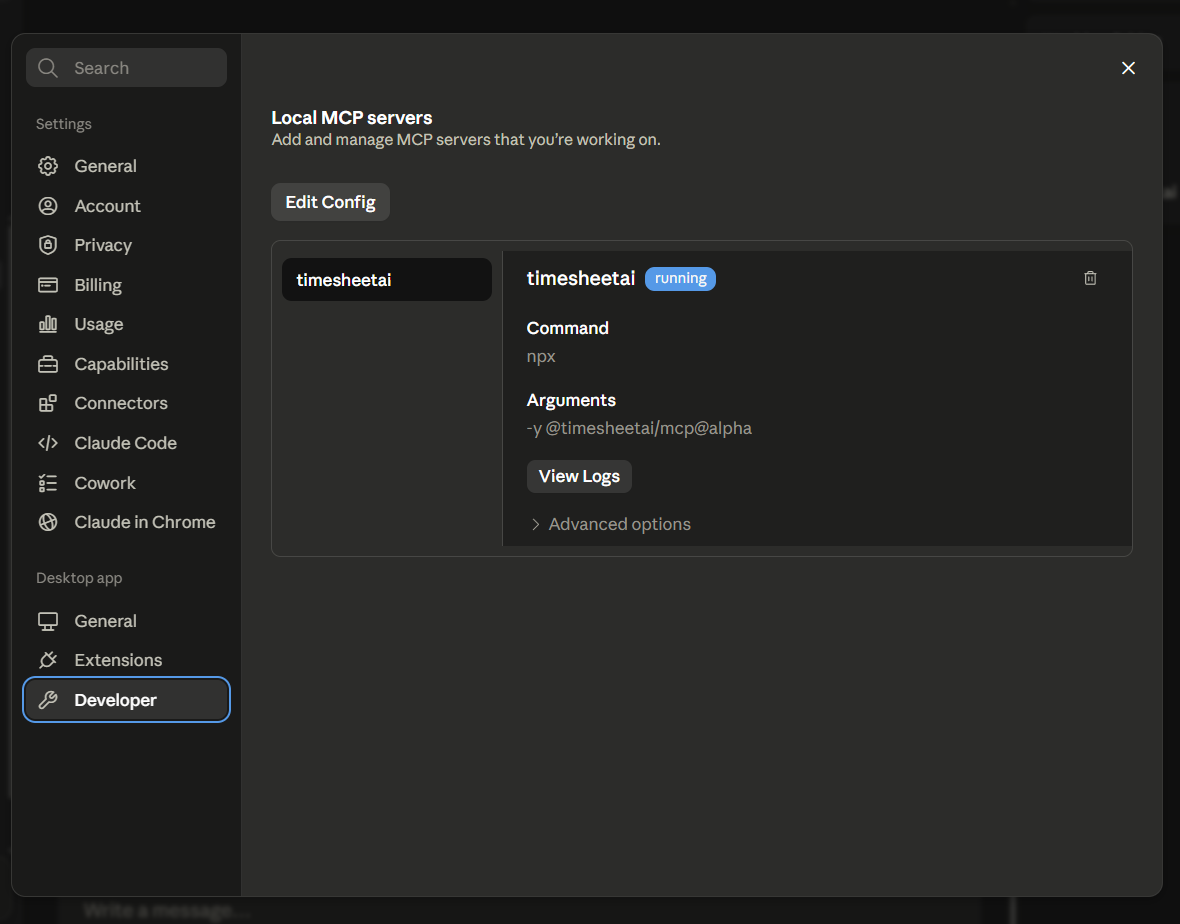This screenshot has width=1180, height=924.
Task: Click the running status badge
Action: 680,278
